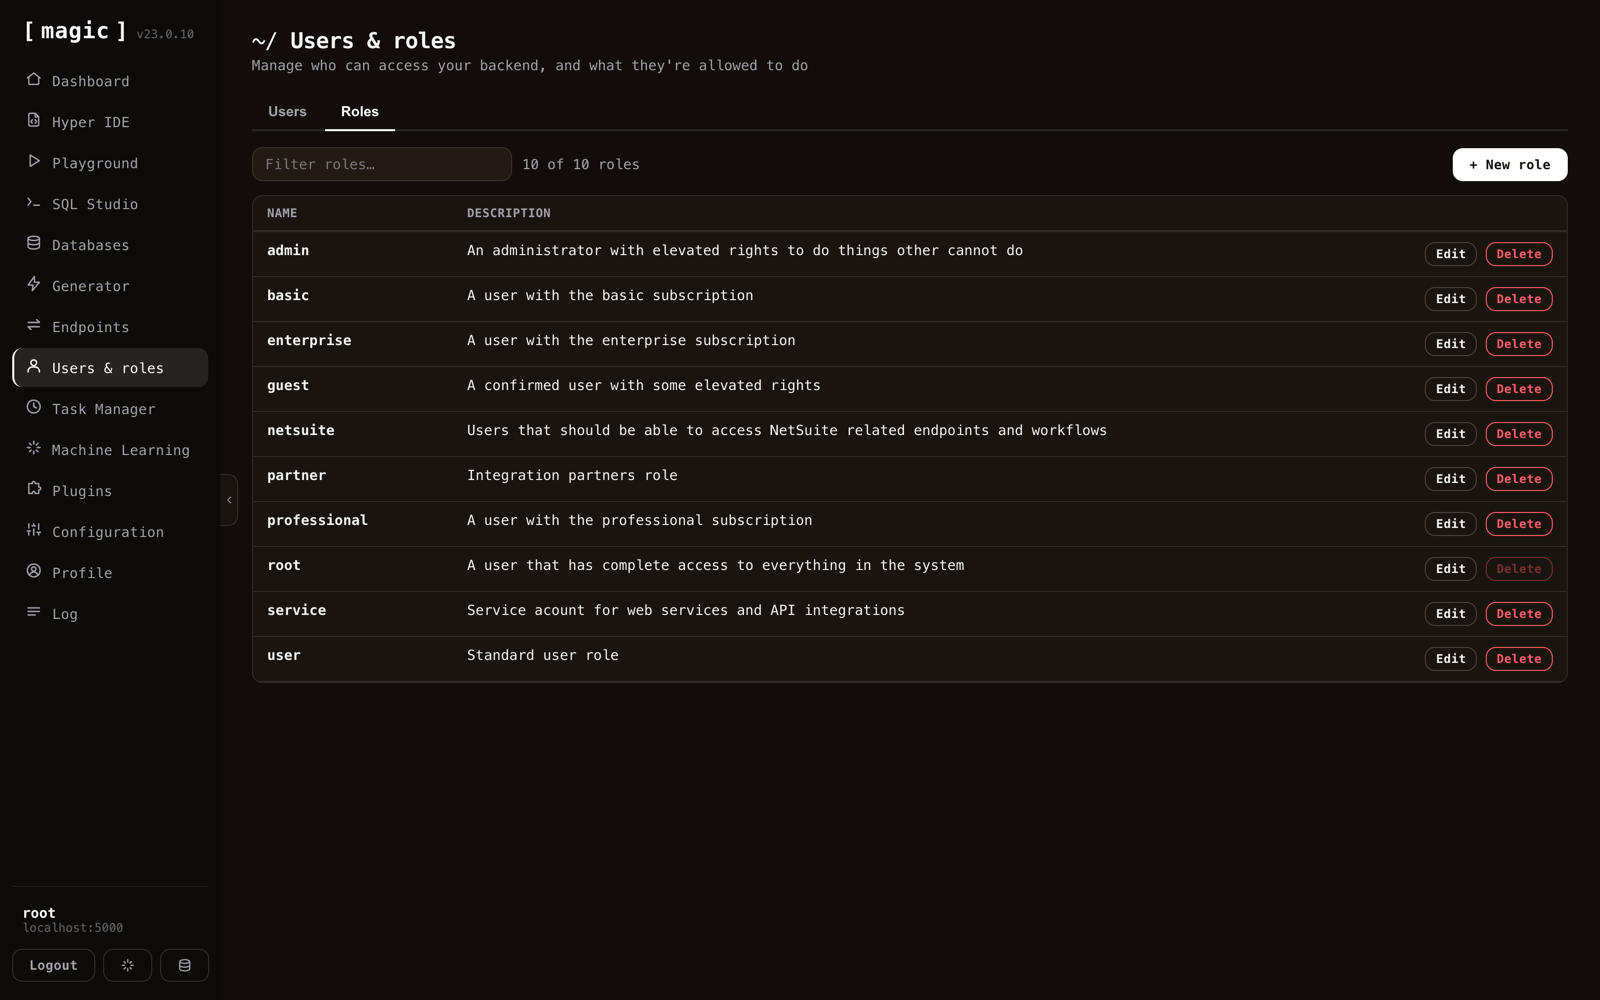Click the SQL Studio terminal icon
Viewport: 1600px width, 1000px height.
34,202
